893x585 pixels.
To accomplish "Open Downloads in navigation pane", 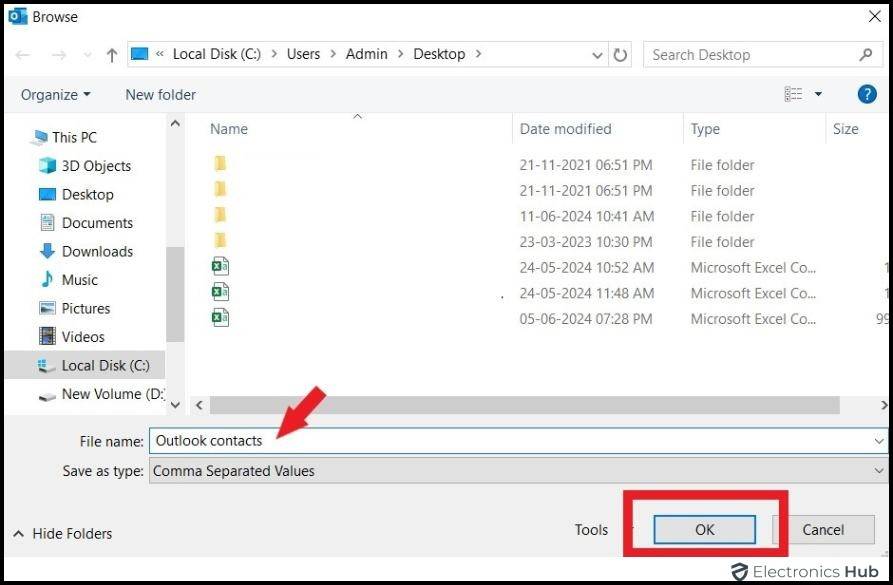I will 97,251.
